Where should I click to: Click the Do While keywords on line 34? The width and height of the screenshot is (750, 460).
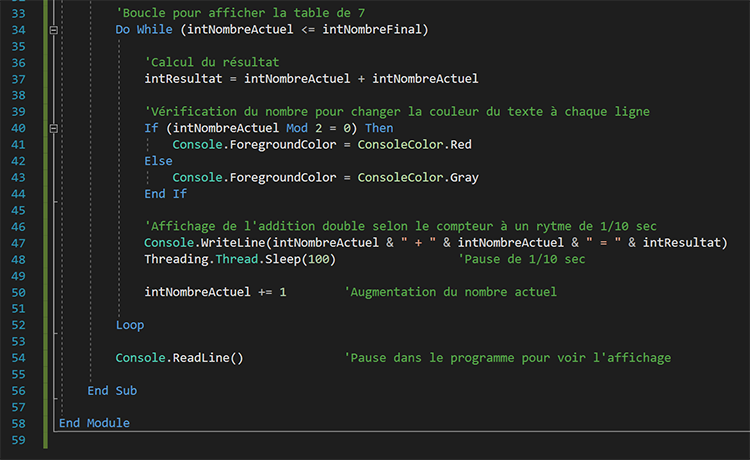coord(144,30)
